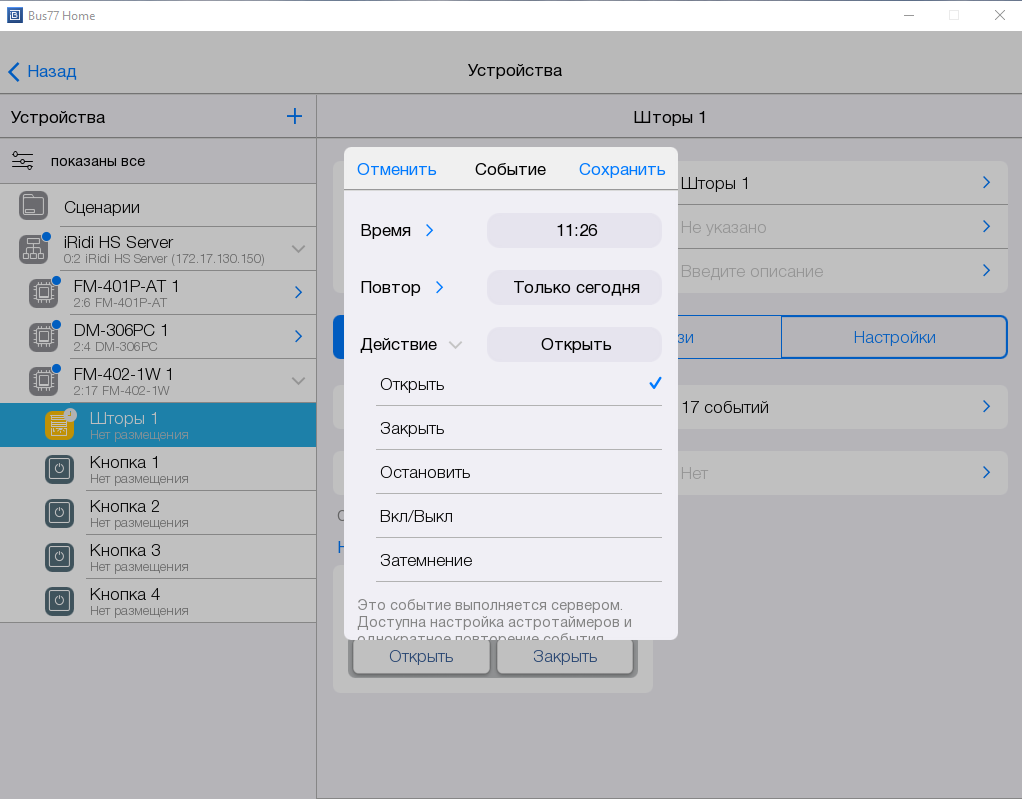Click the DM-306PC 1 chip icon
1022x799 pixels.
click(x=42, y=337)
